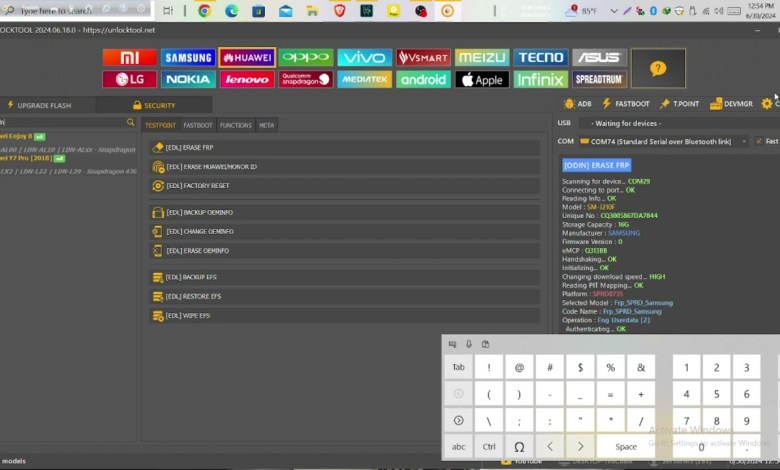
Task: Select the Infinix brand logo
Action: point(541,79)
